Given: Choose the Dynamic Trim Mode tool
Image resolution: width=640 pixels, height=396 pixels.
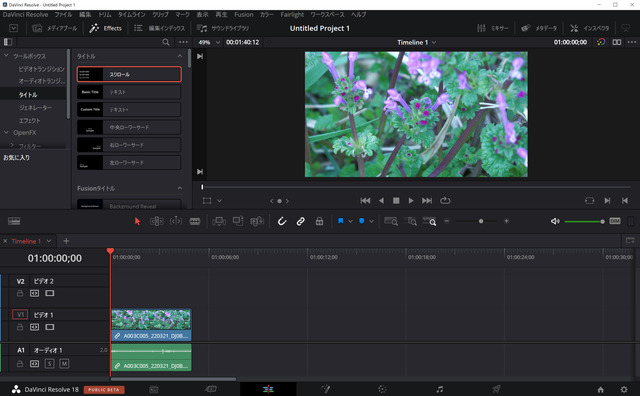Looking at the screenshot, I should (x=176, y=221).
